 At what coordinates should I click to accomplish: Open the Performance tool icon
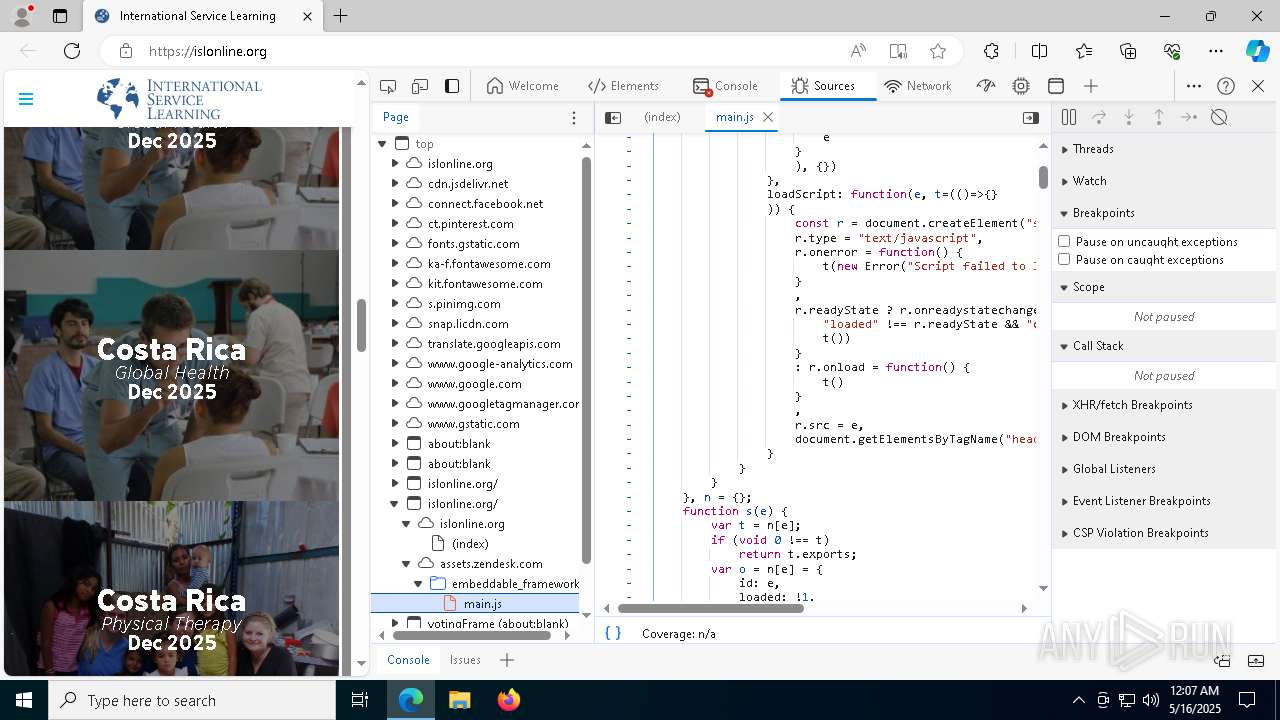(986, 86)
